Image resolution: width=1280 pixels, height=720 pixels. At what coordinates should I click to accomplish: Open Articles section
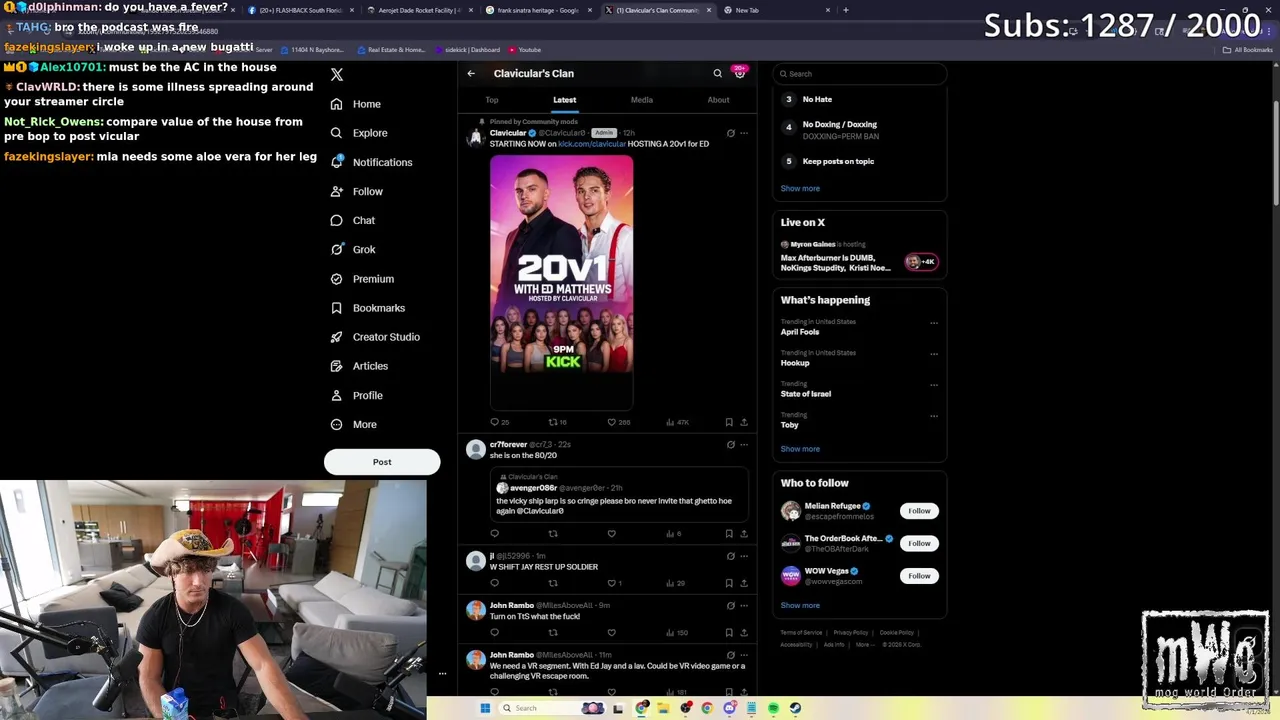point(358,366)
